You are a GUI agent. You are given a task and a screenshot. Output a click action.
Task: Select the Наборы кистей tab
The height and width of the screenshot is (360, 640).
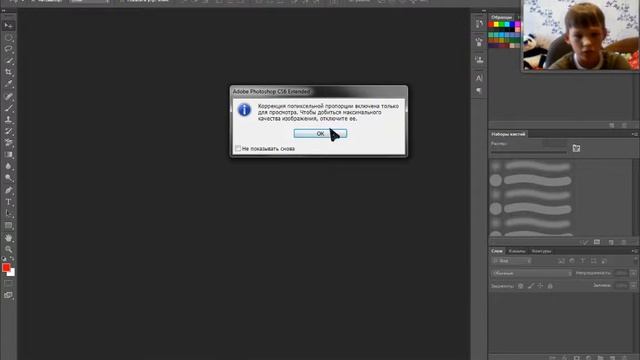pos(508,134)
